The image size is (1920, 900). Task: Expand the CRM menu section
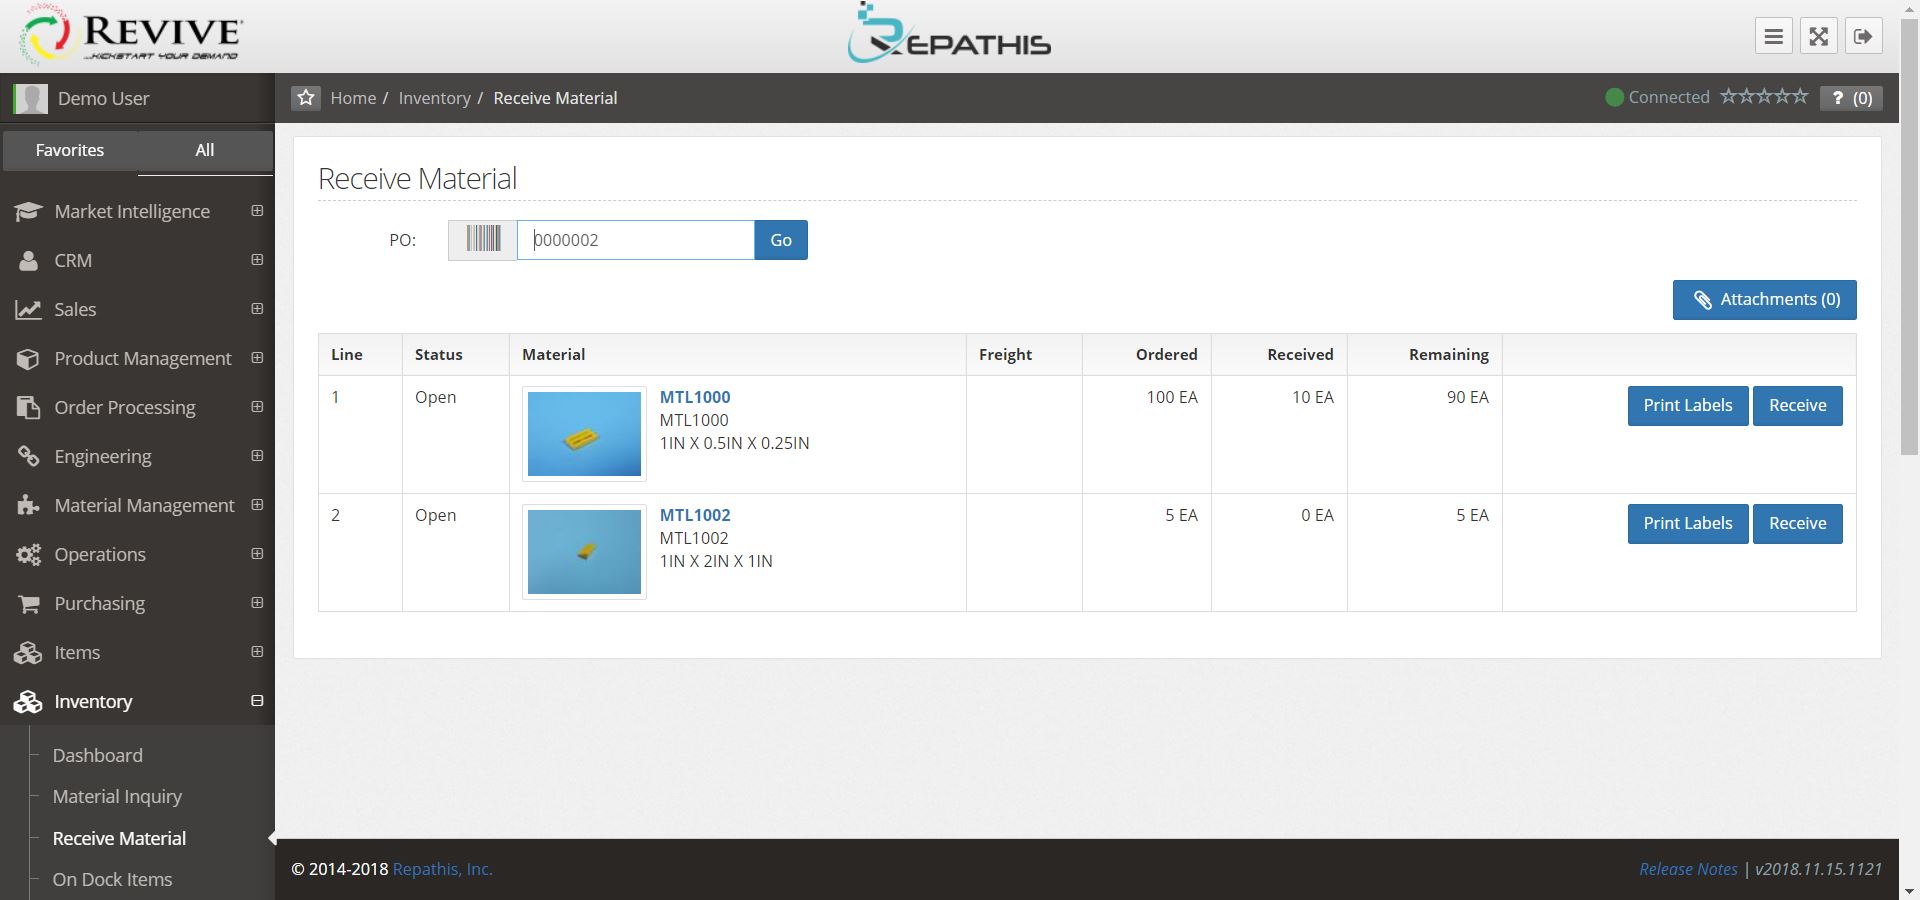click(257, 260)
